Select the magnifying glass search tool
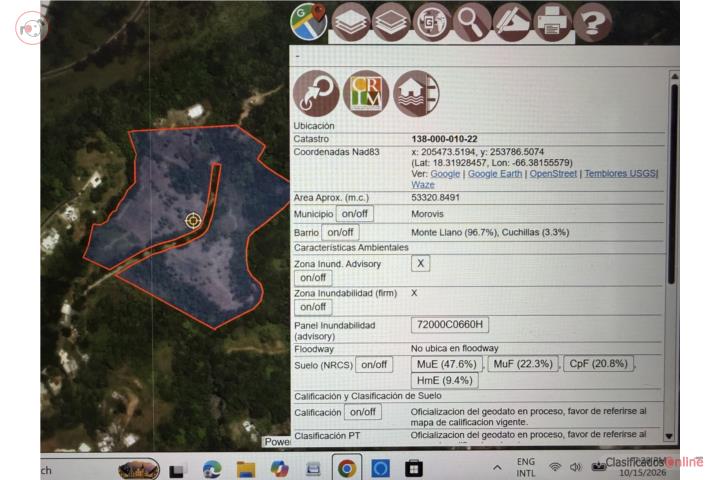Image resolution: width=720 pixels, height=480 pixels. tap(472, 22)
